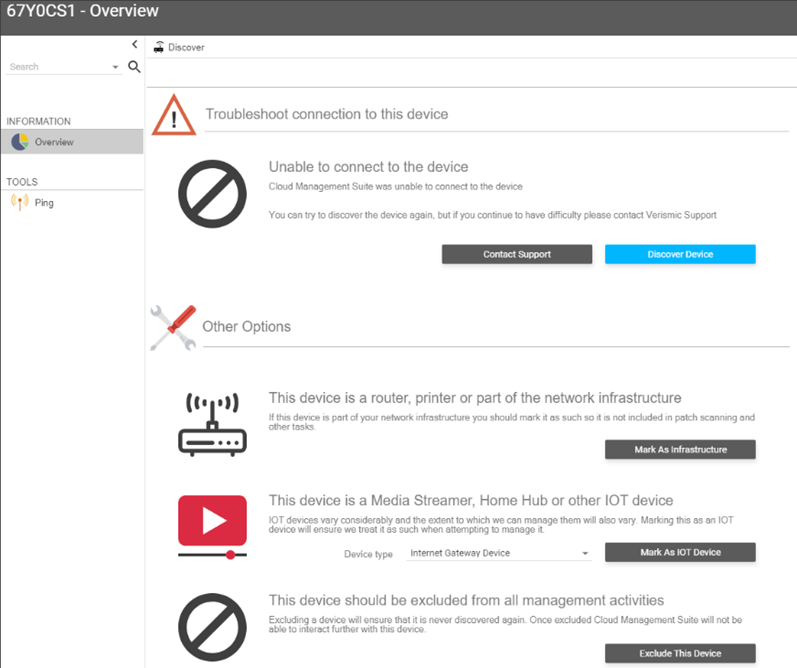Click the Ping antenna icon
This screenshot has width=797, height=668.
tap(20, 202)
